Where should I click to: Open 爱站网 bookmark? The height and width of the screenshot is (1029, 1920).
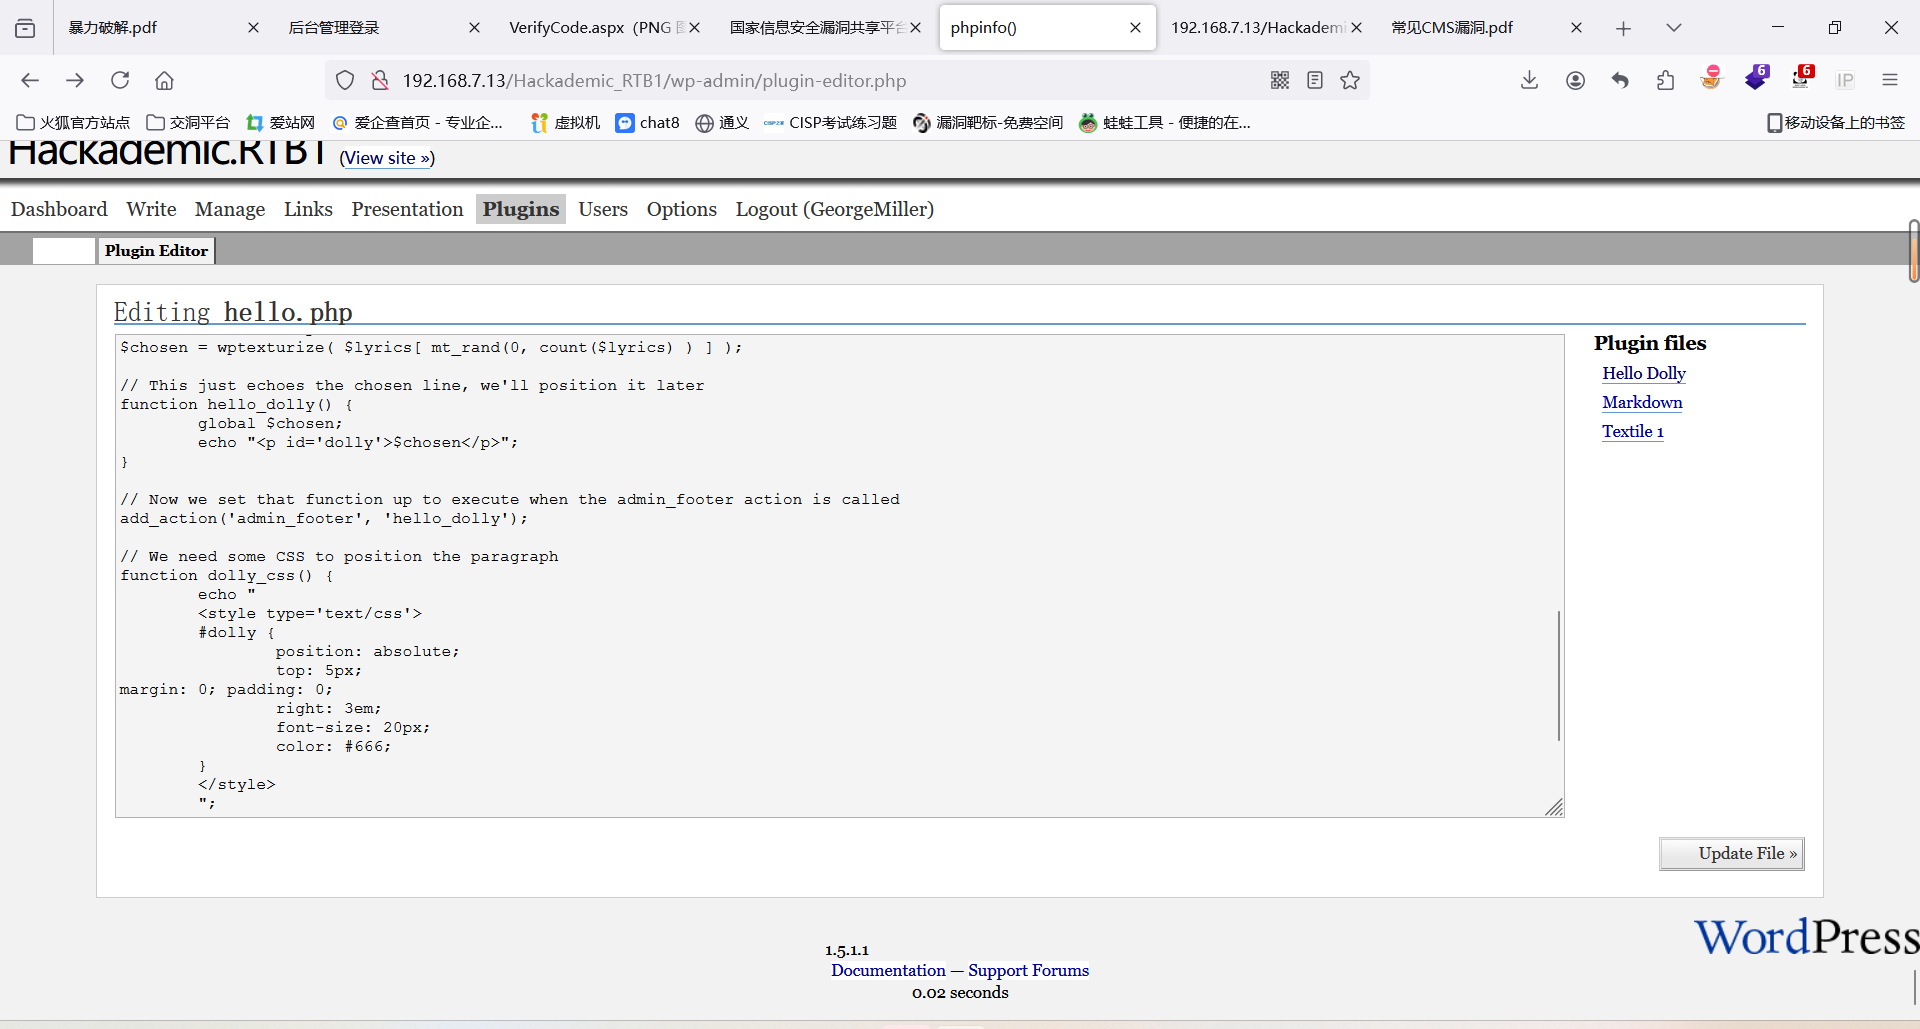click(x=280, y=122)
